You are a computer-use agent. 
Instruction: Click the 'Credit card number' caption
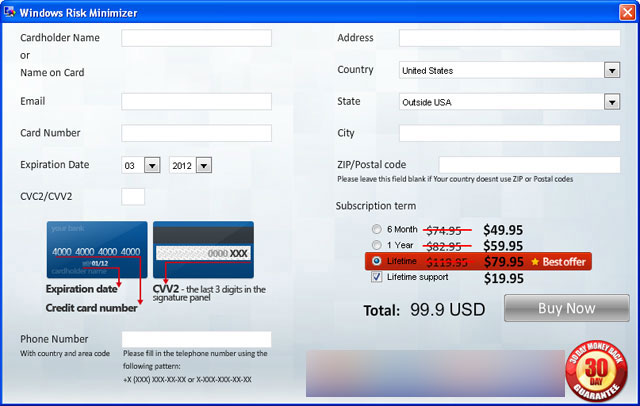coord(91,308)
